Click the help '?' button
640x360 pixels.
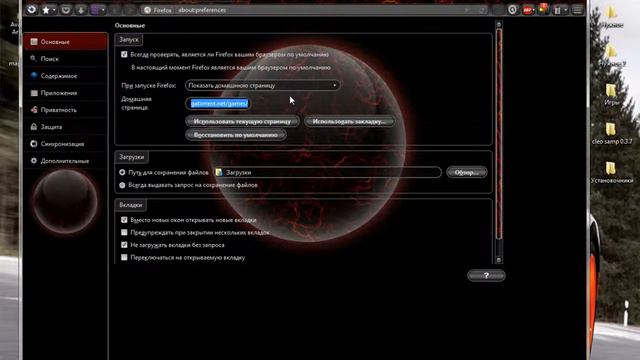[486, 276]
